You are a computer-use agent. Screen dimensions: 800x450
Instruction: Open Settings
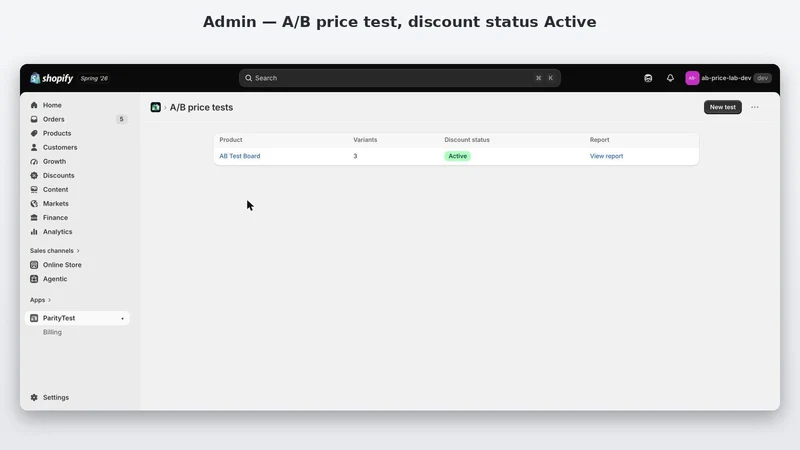(x=56, y=397)
